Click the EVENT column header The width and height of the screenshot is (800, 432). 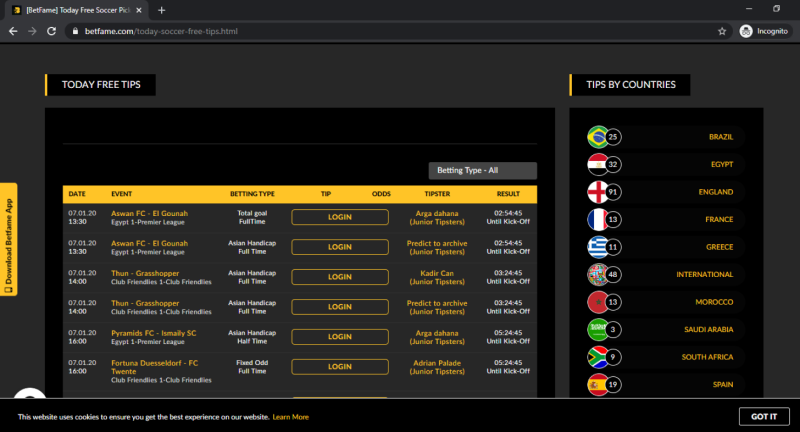(121, 194)
